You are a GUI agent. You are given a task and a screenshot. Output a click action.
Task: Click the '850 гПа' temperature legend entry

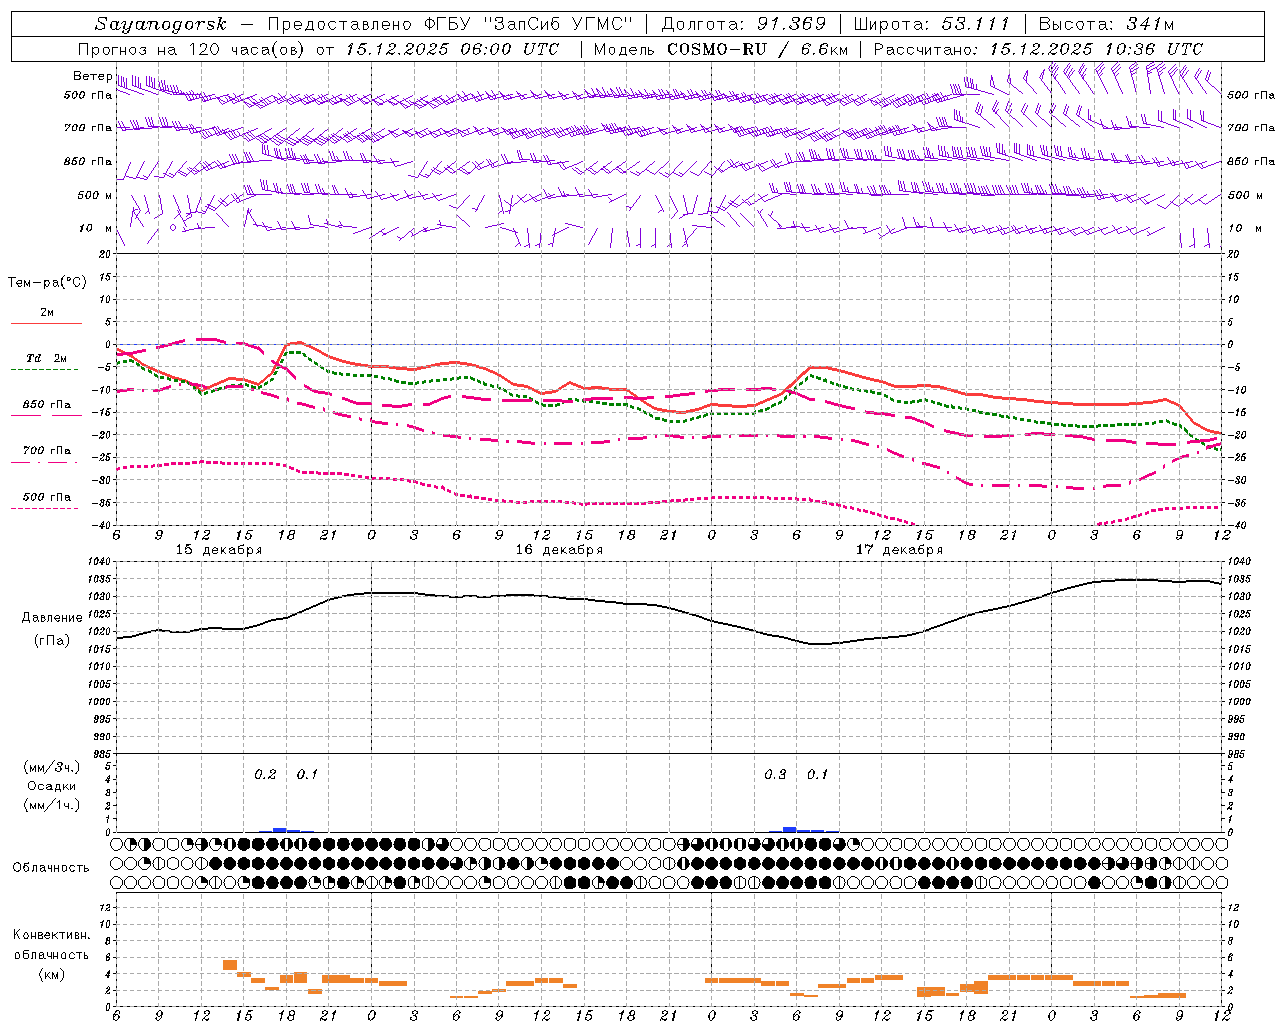coord(47,405)
